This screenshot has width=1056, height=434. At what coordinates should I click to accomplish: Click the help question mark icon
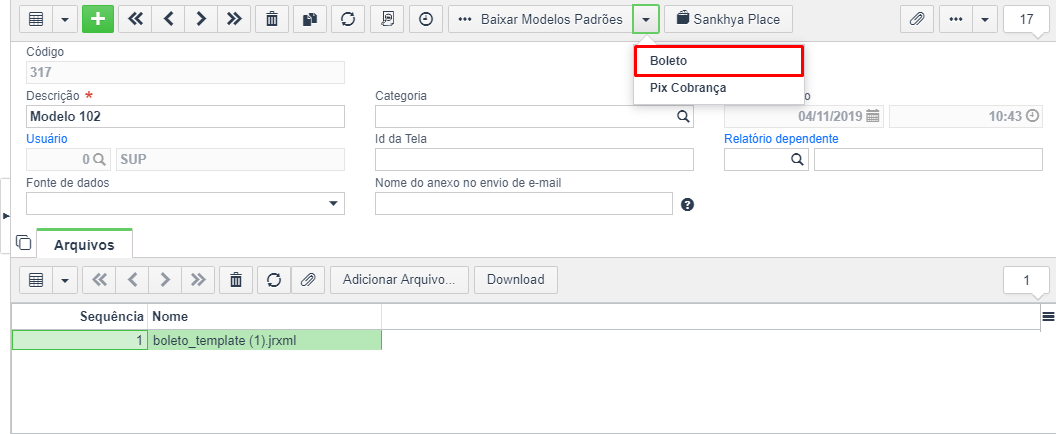688,204
